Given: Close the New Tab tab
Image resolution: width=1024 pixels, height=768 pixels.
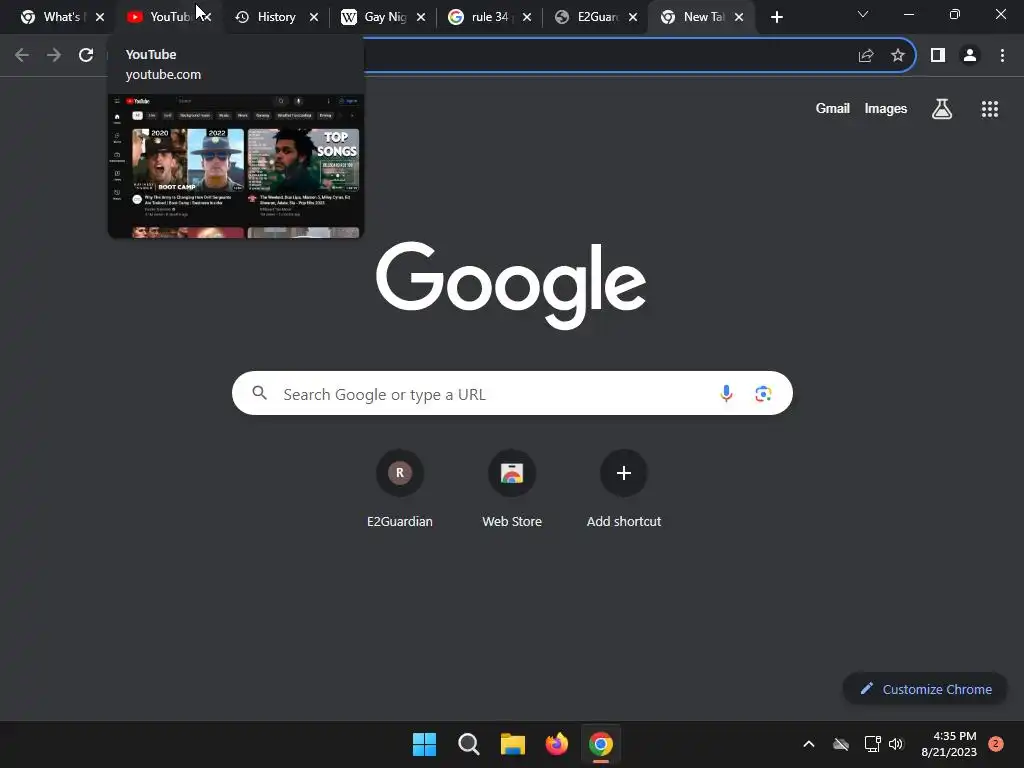Looking at the screenshot, I should pos(739,17).
